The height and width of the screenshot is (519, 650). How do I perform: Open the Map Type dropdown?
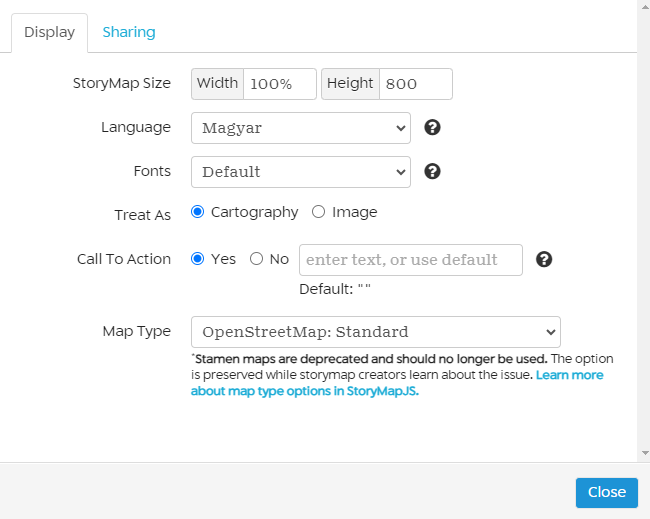[x=375, y=332]
